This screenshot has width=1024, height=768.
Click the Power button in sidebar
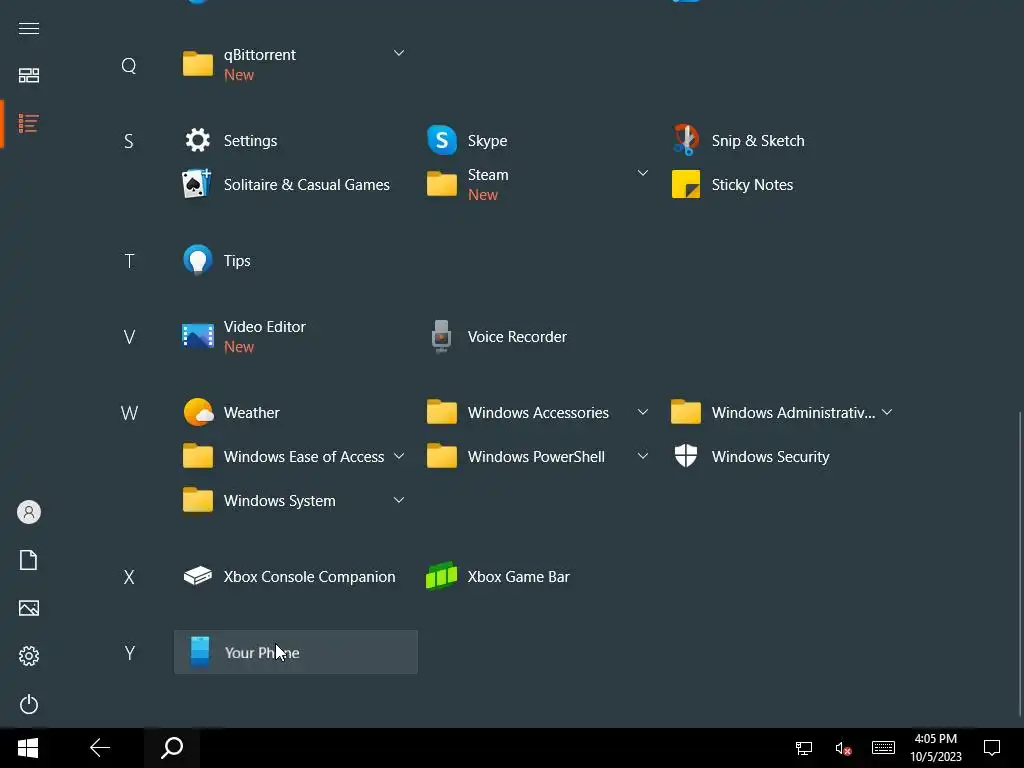pos(29,704)
